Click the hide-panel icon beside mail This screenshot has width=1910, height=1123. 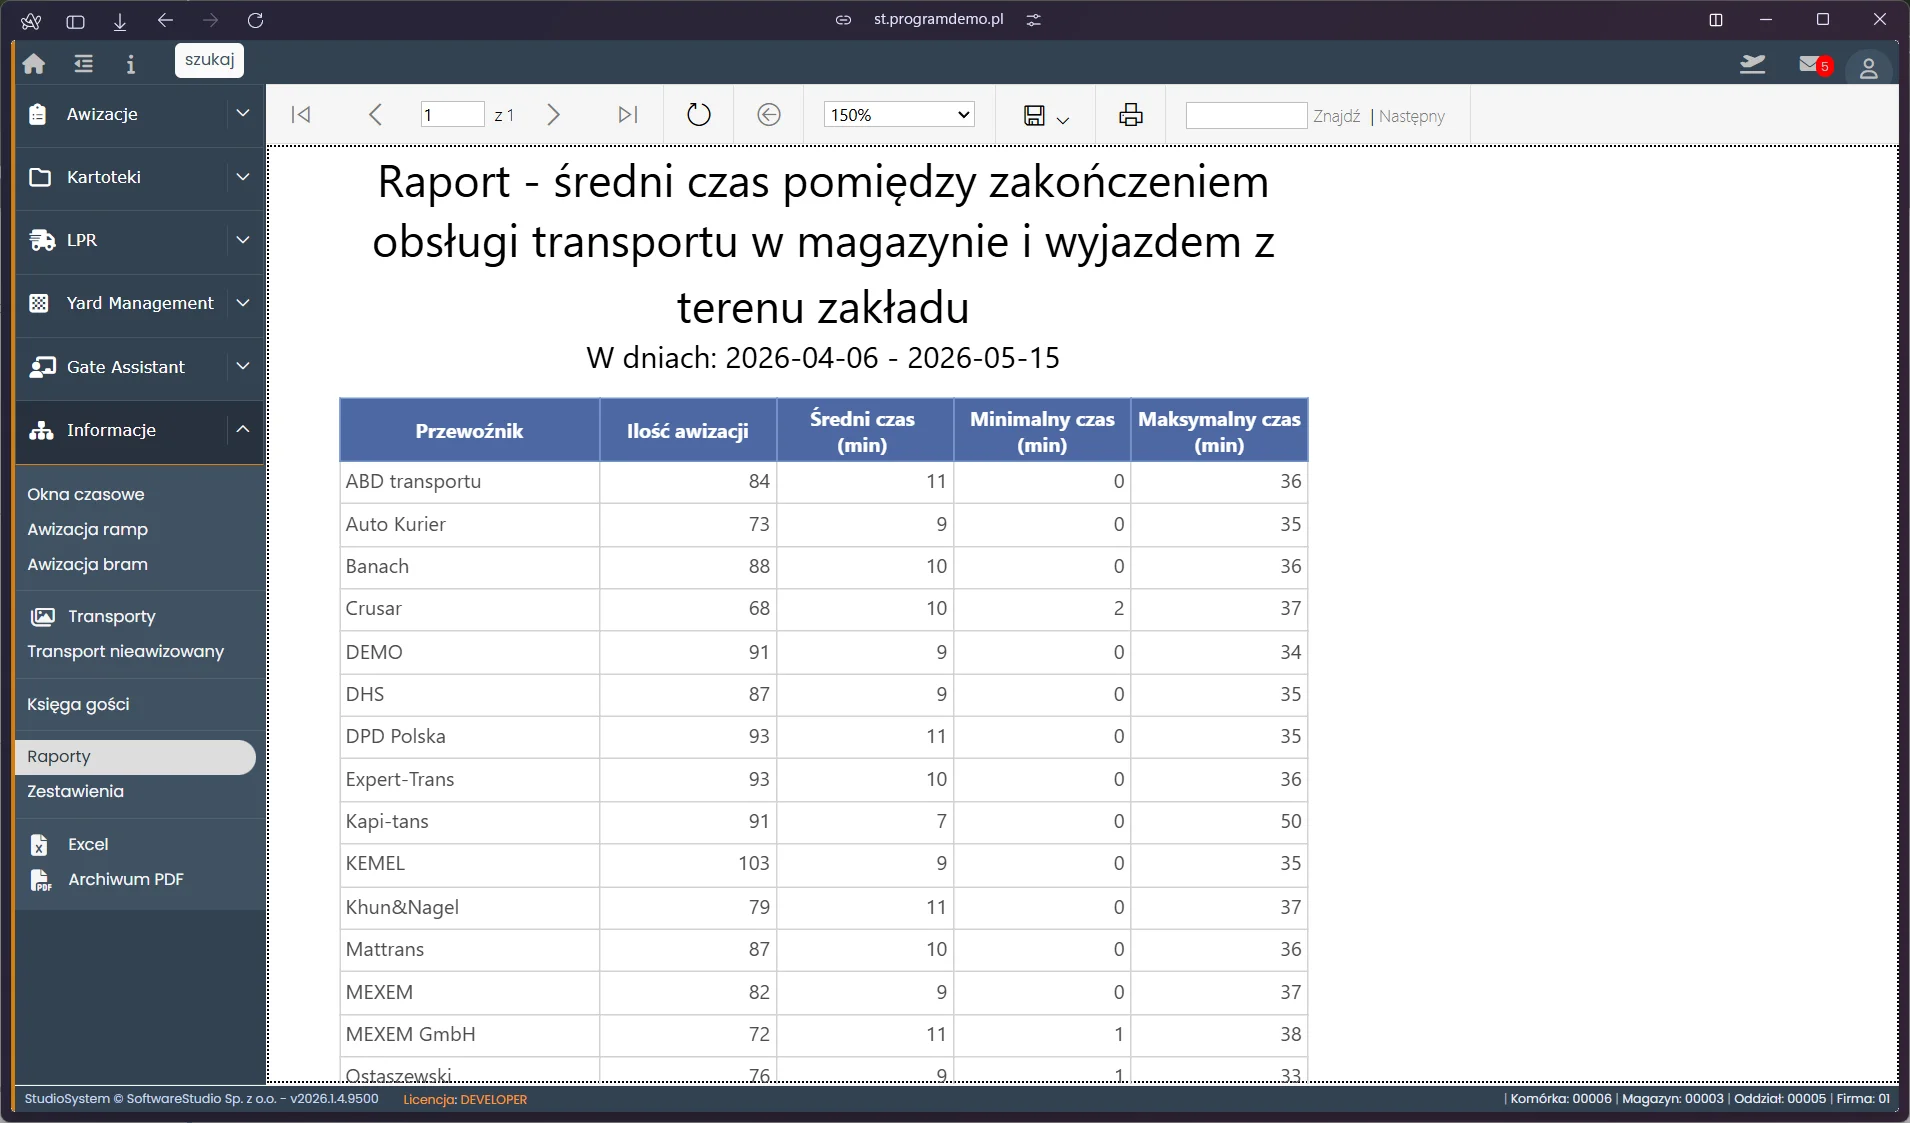[1752, 64]
